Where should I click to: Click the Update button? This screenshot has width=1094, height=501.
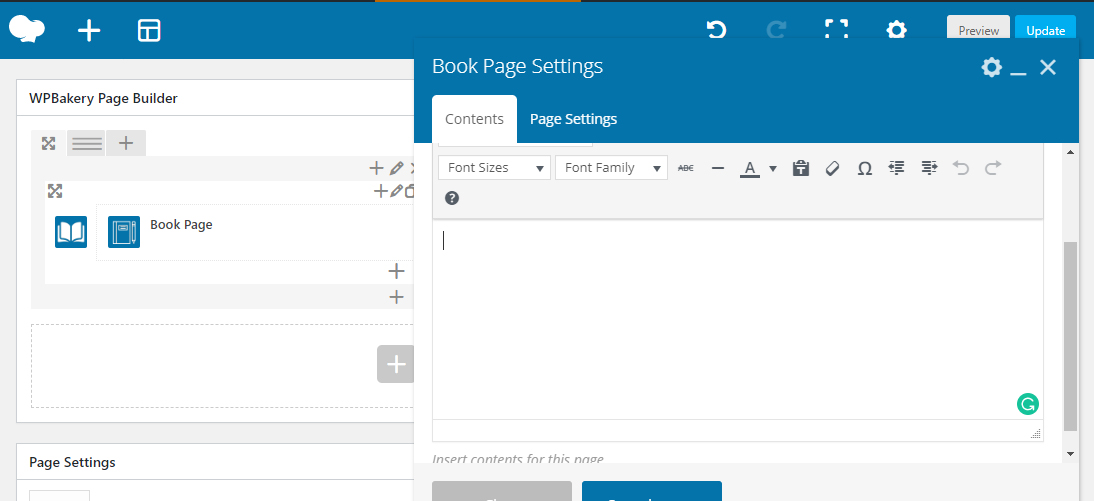(1045, 30)
